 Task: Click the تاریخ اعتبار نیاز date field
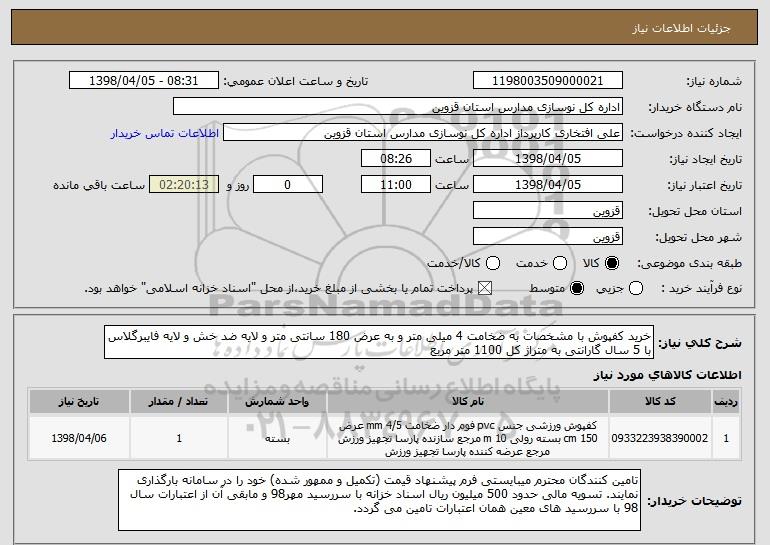[x=548, y=185]
